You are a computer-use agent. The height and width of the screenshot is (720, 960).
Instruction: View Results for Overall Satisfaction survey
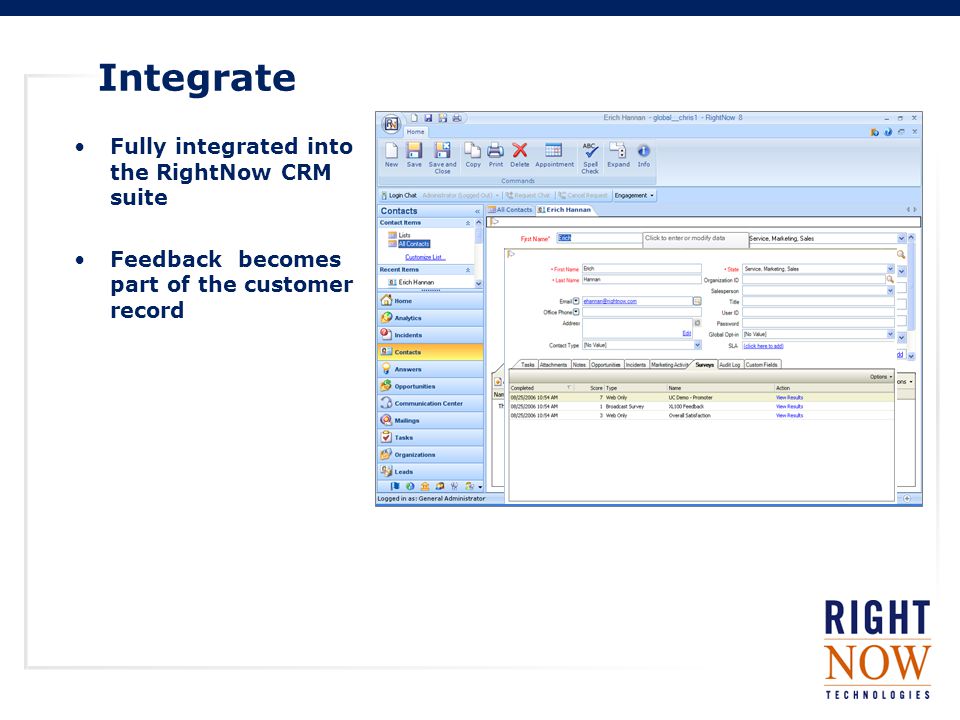[789, 415]
